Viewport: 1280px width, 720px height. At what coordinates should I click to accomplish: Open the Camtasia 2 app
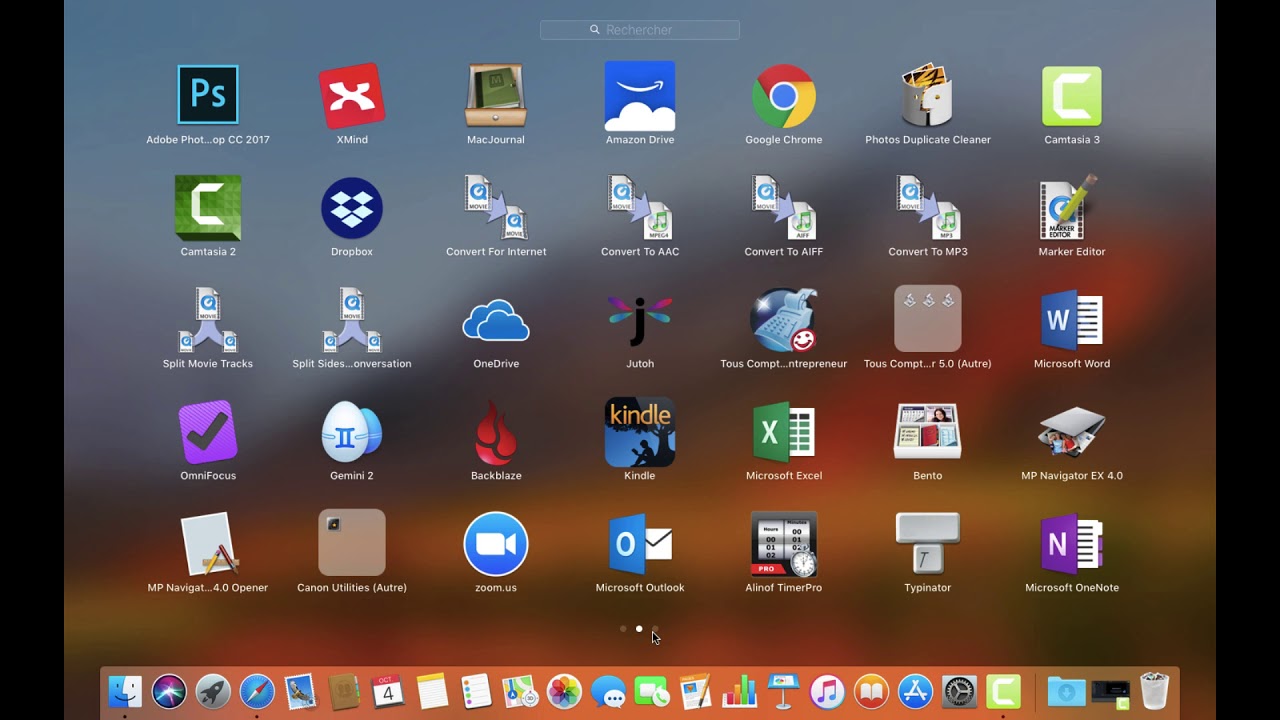point(208,207)
